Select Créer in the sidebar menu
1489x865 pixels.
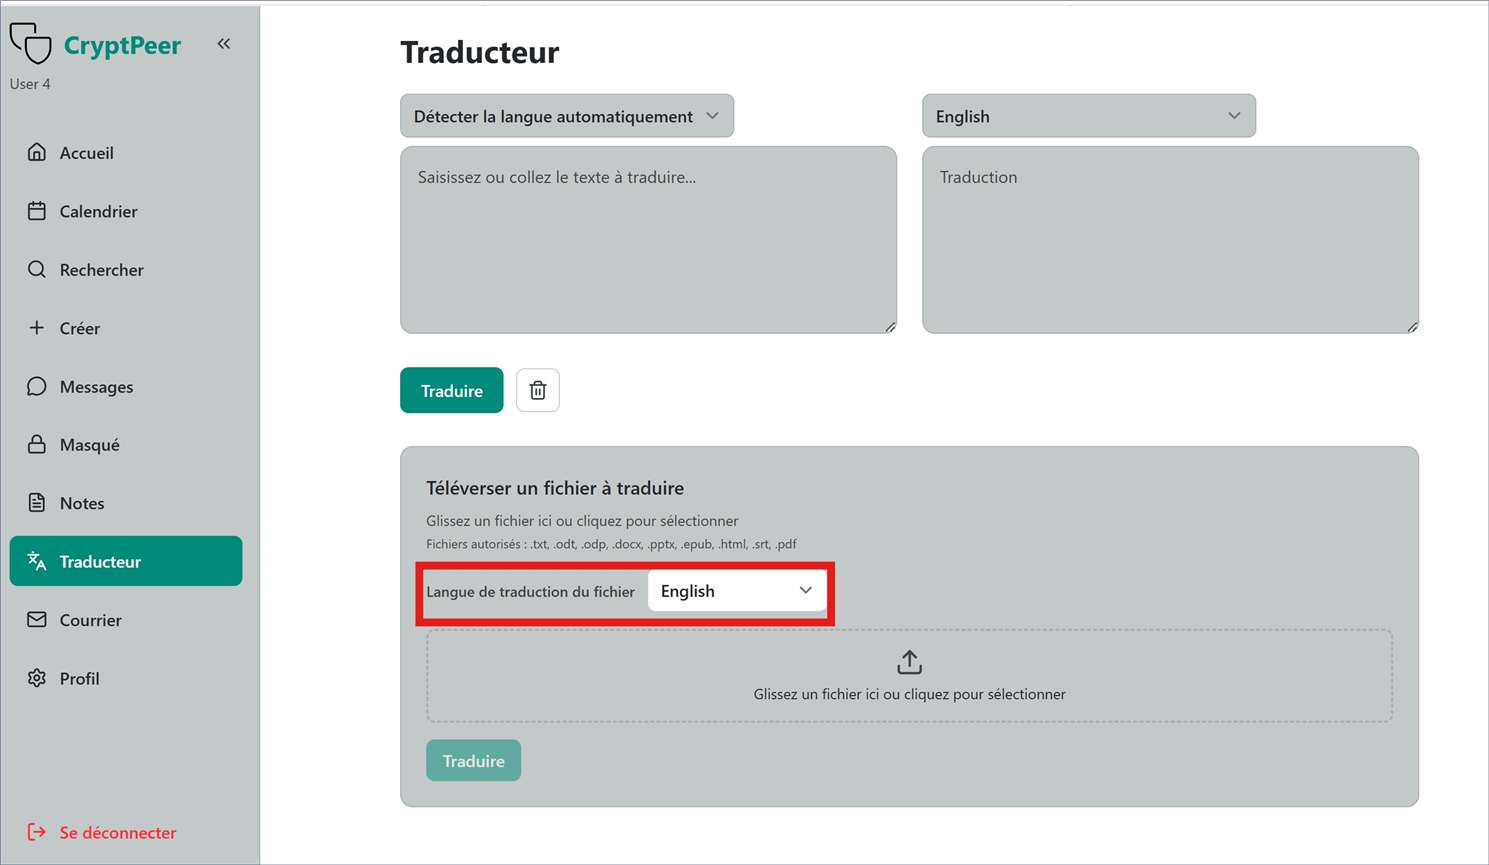pos(80,328)
